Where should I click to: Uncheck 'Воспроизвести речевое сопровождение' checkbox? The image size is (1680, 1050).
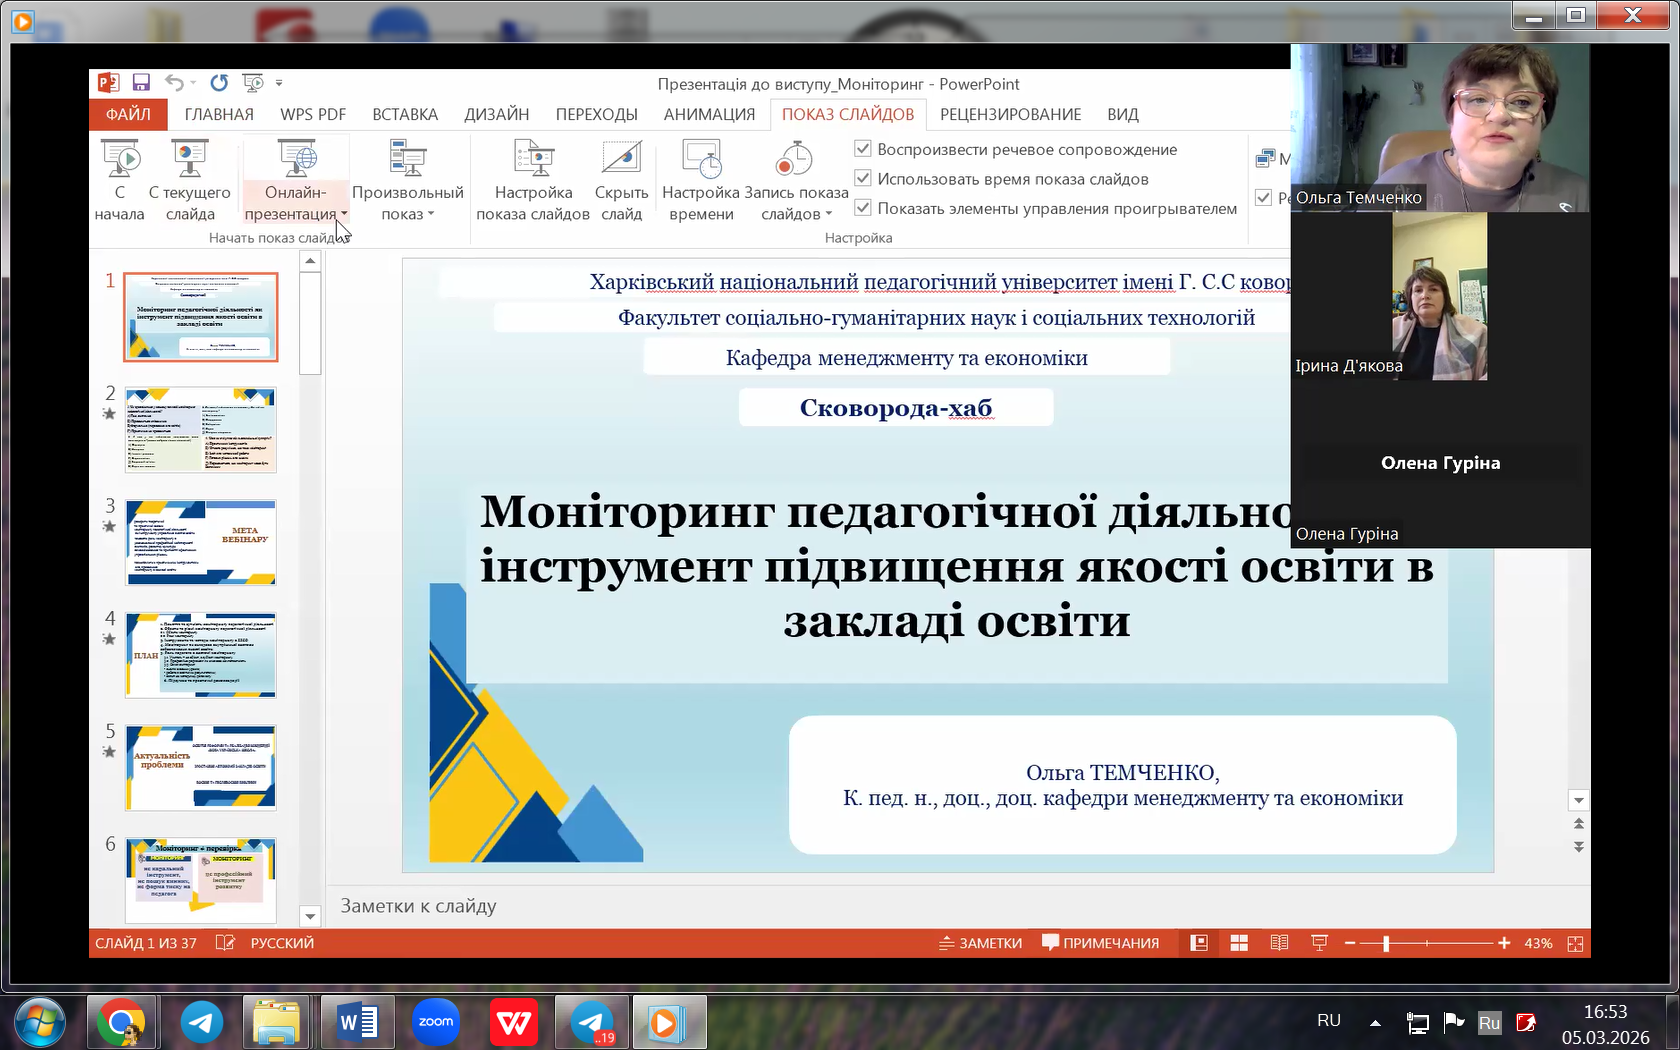[863, 149]
